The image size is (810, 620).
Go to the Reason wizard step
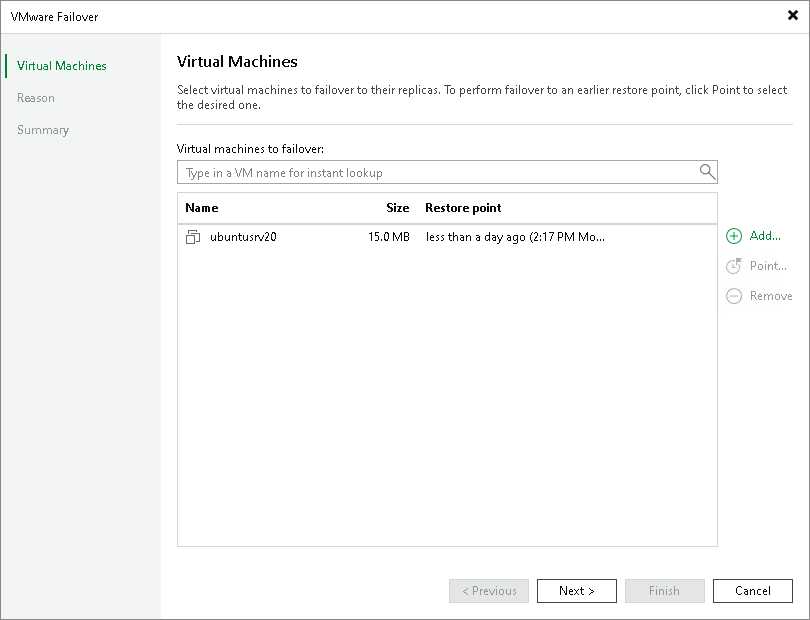pyautogui.click(x=36, y=98)
